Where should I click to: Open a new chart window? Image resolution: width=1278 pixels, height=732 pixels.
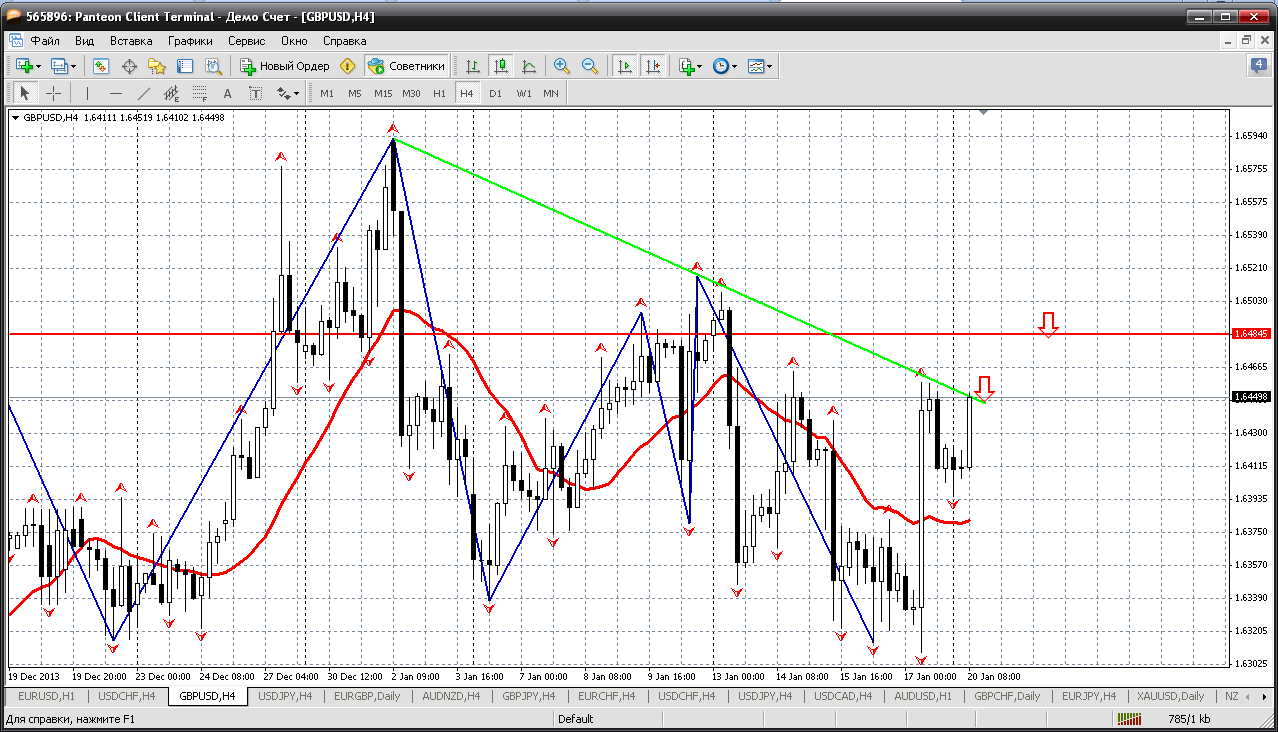24,66
